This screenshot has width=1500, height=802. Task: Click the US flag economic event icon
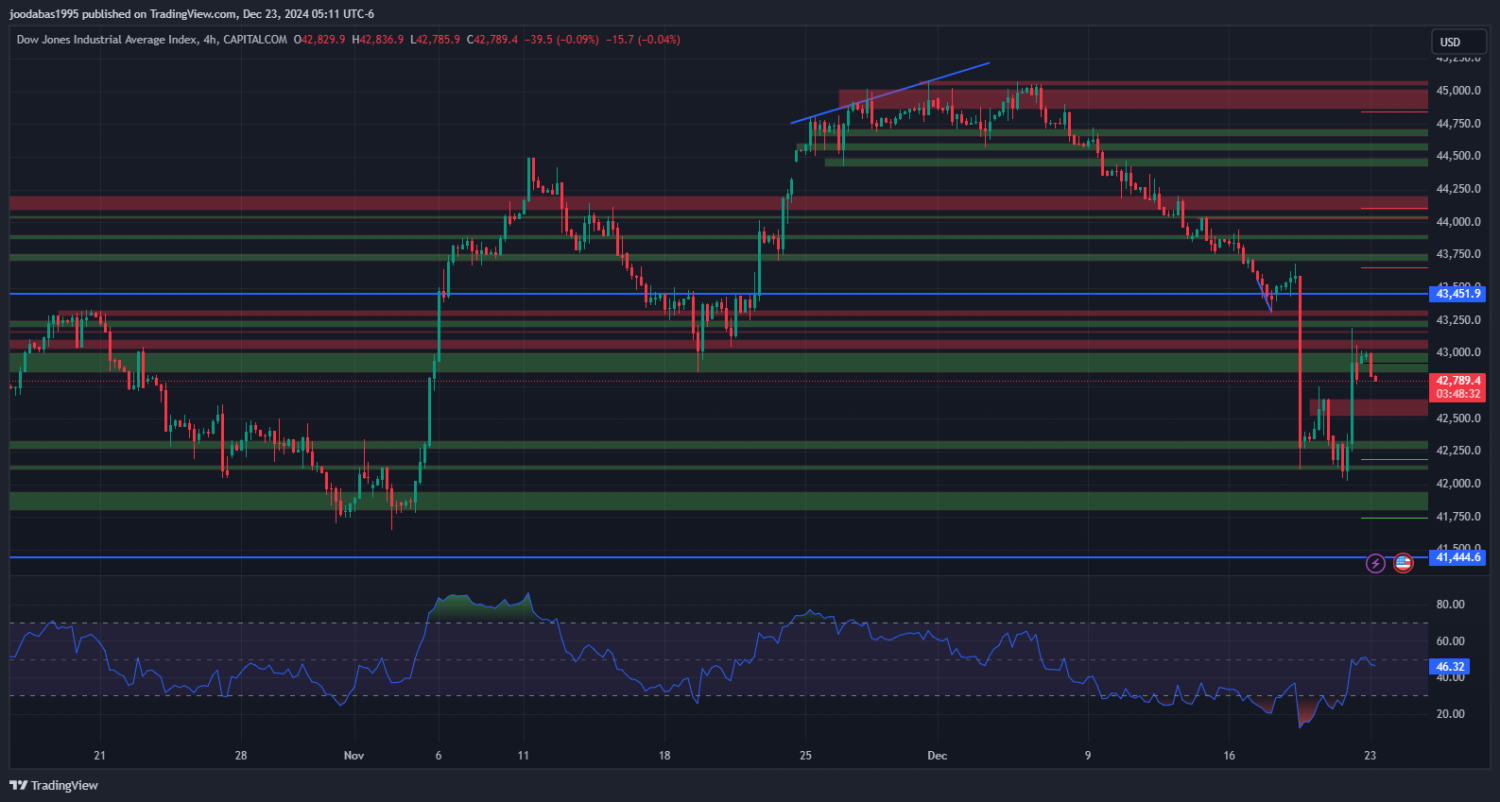1403,563
